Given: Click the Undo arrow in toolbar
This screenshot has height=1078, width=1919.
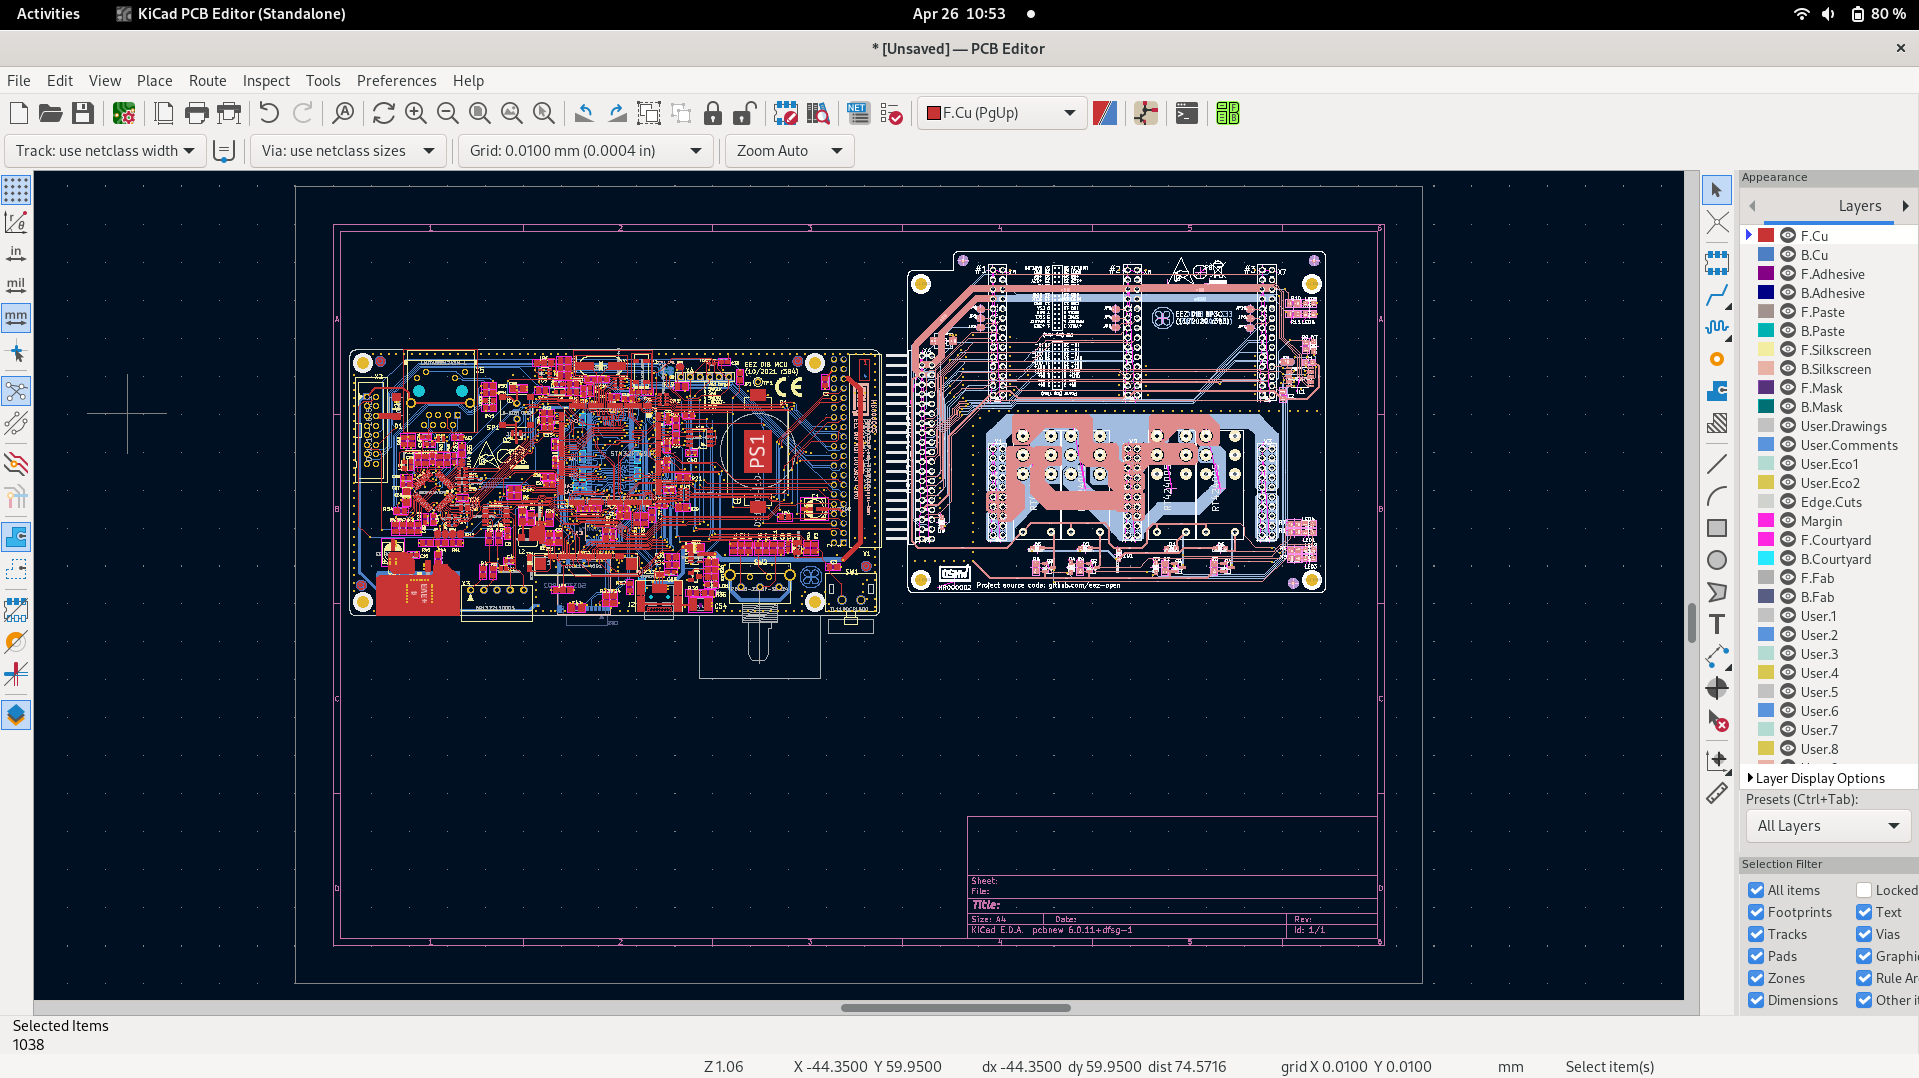Looking at the screenshot, I should 269,113.
